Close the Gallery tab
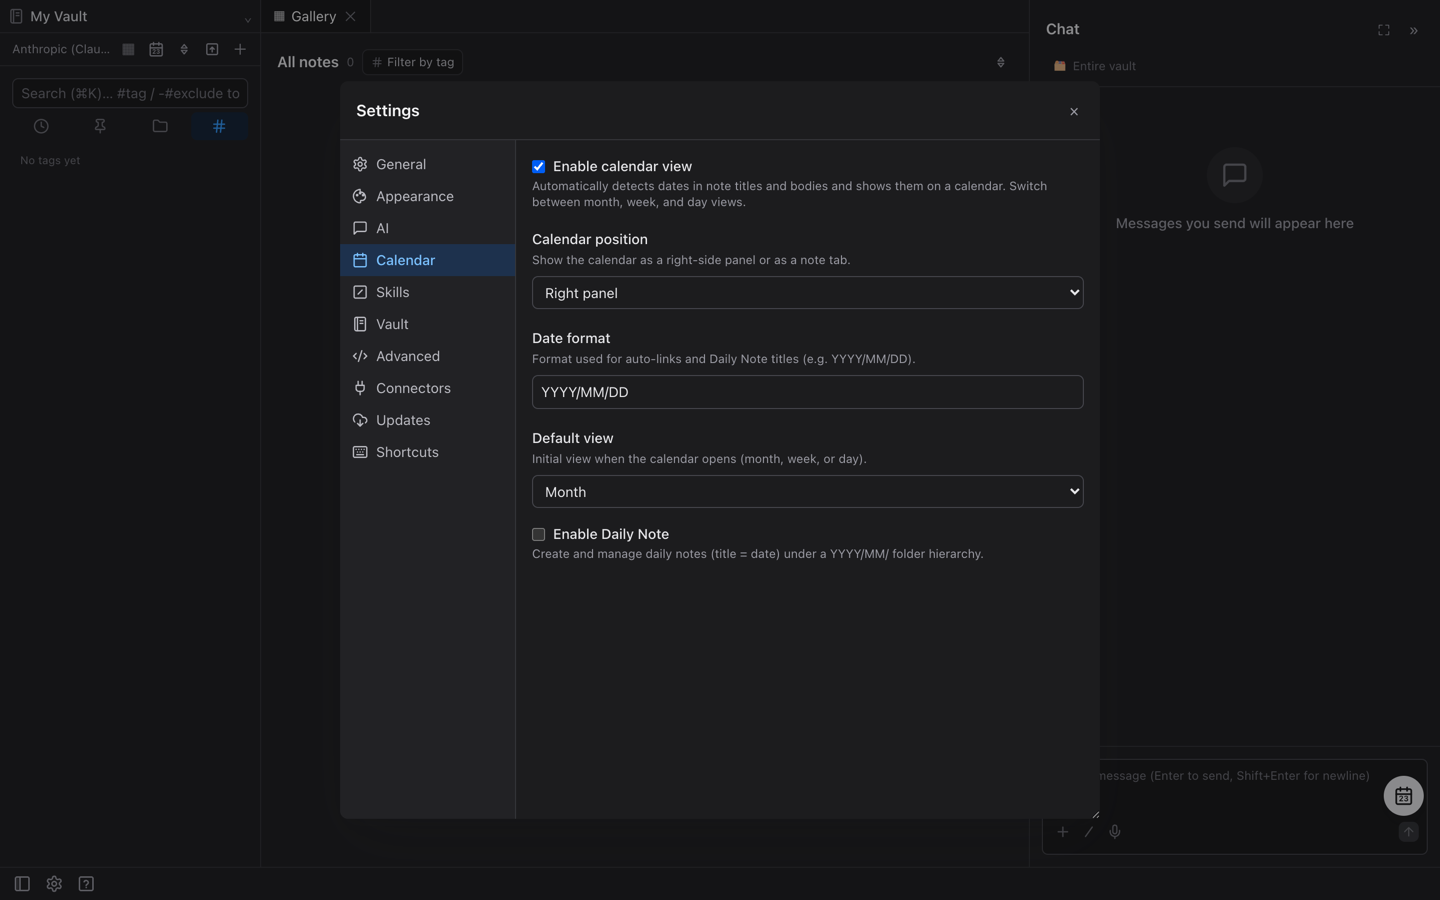The image size is (1440, 900). (350, 16)
